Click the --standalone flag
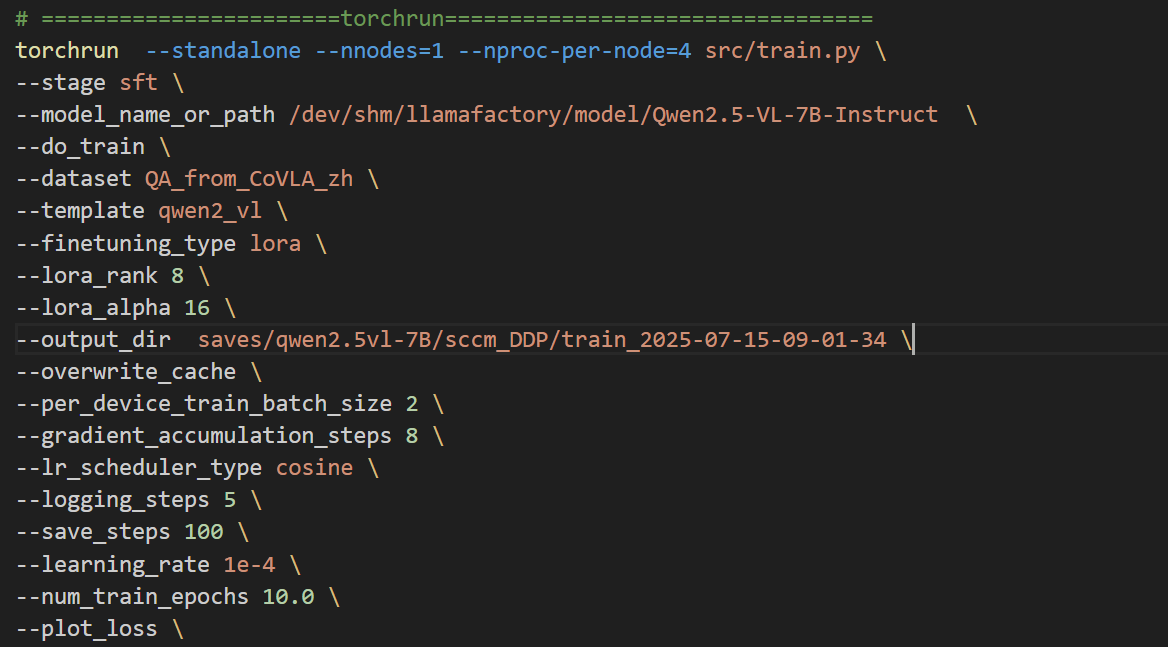The height and width of the screenshot is (647, 1168). 223,51
